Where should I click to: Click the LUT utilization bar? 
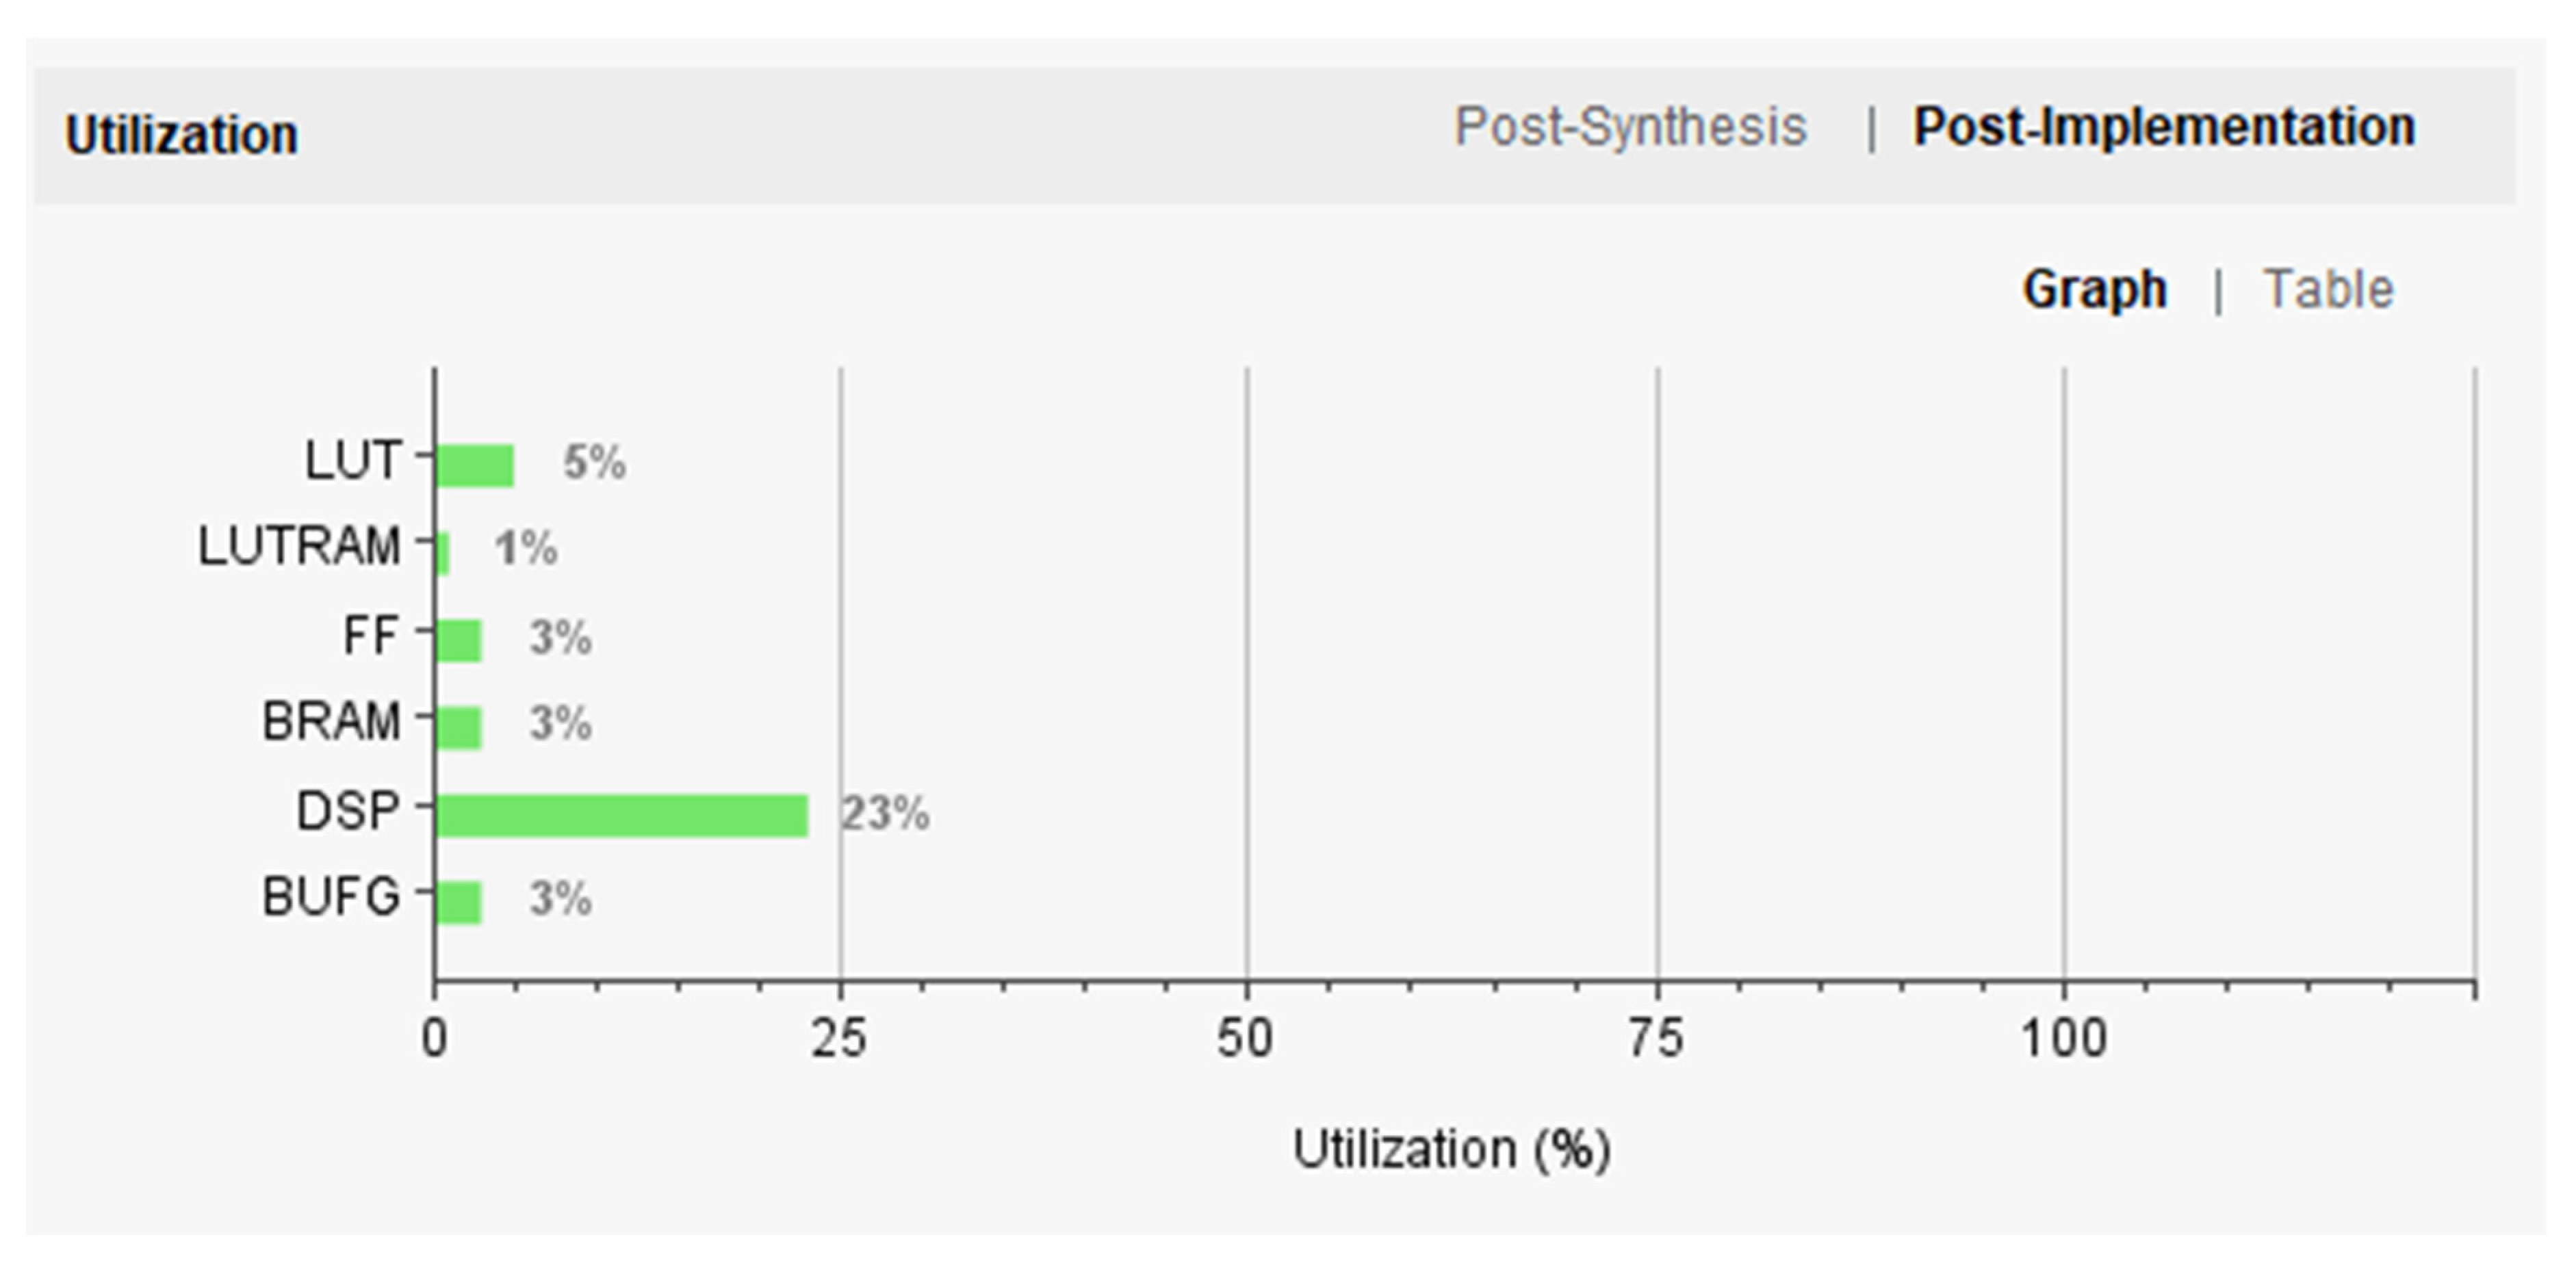(475, 465)
